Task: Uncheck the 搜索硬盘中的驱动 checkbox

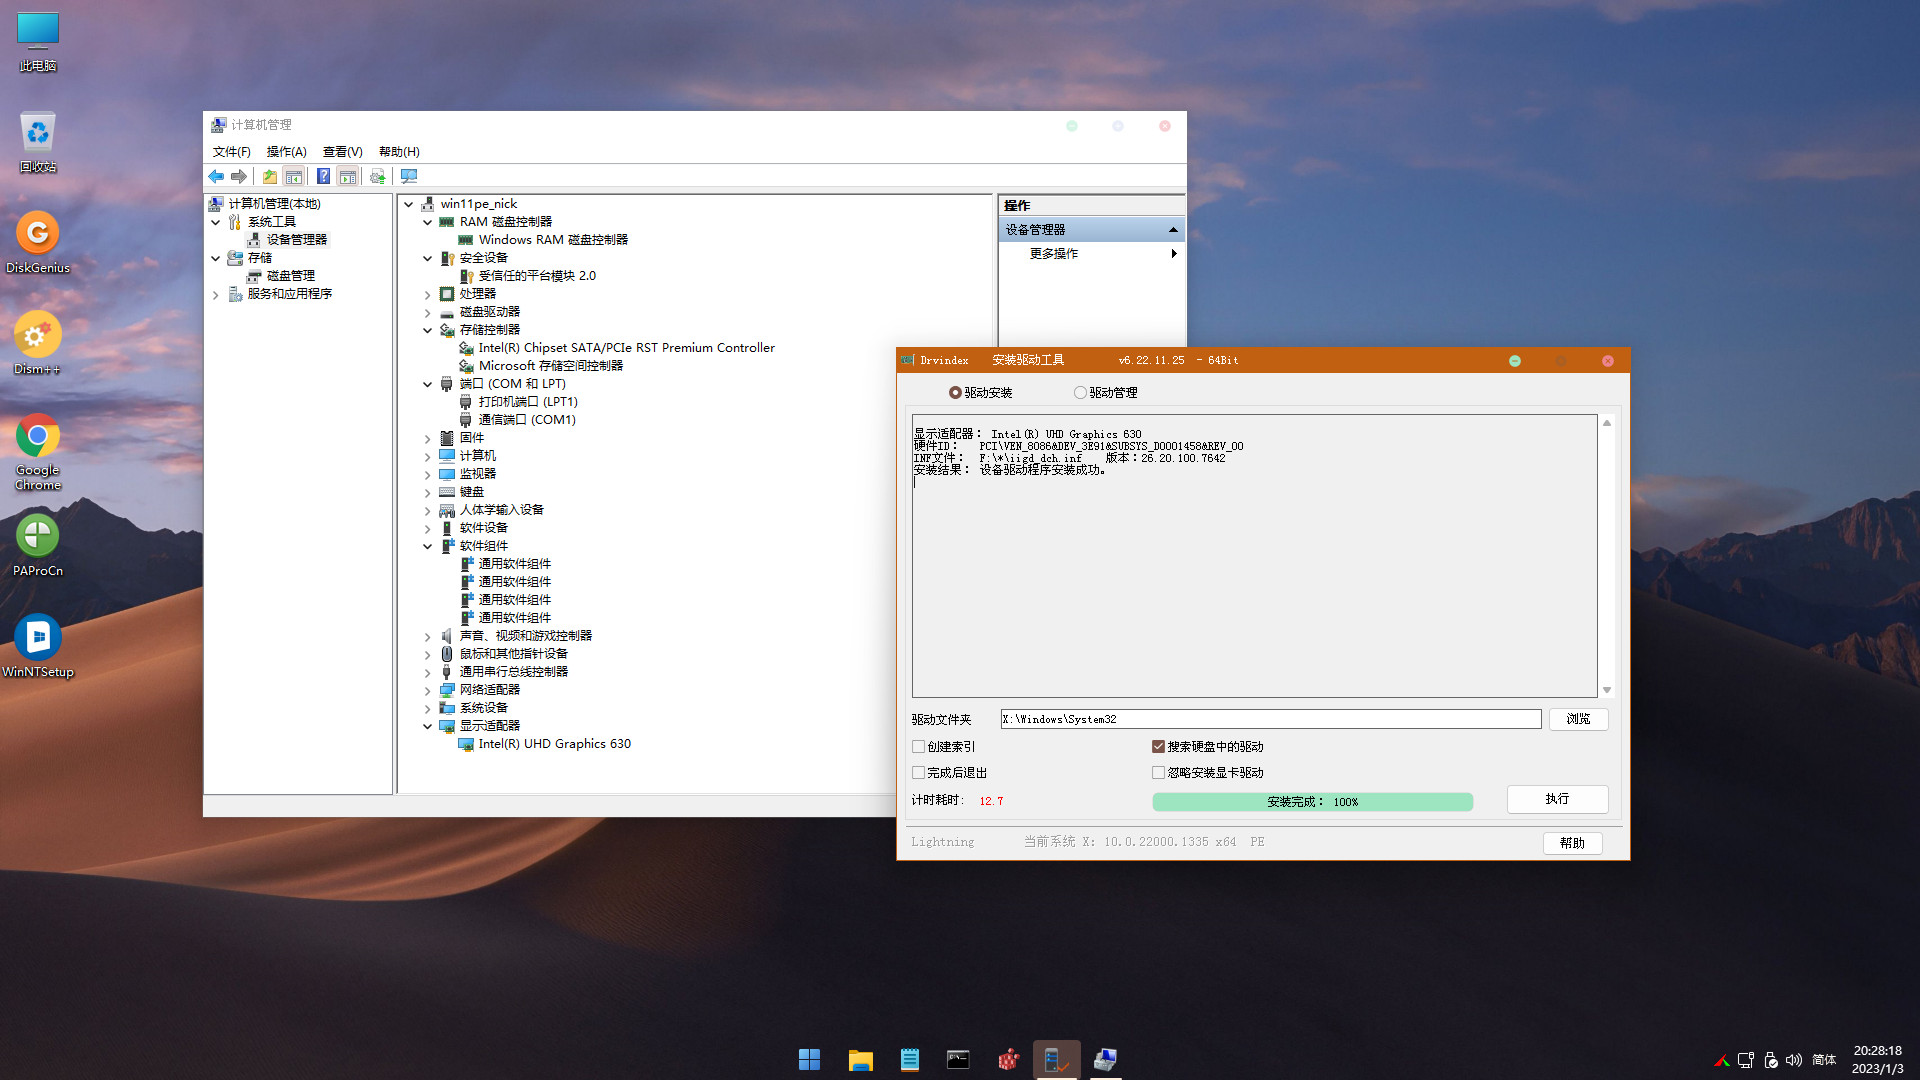Action: click(x=1158, y=747)
